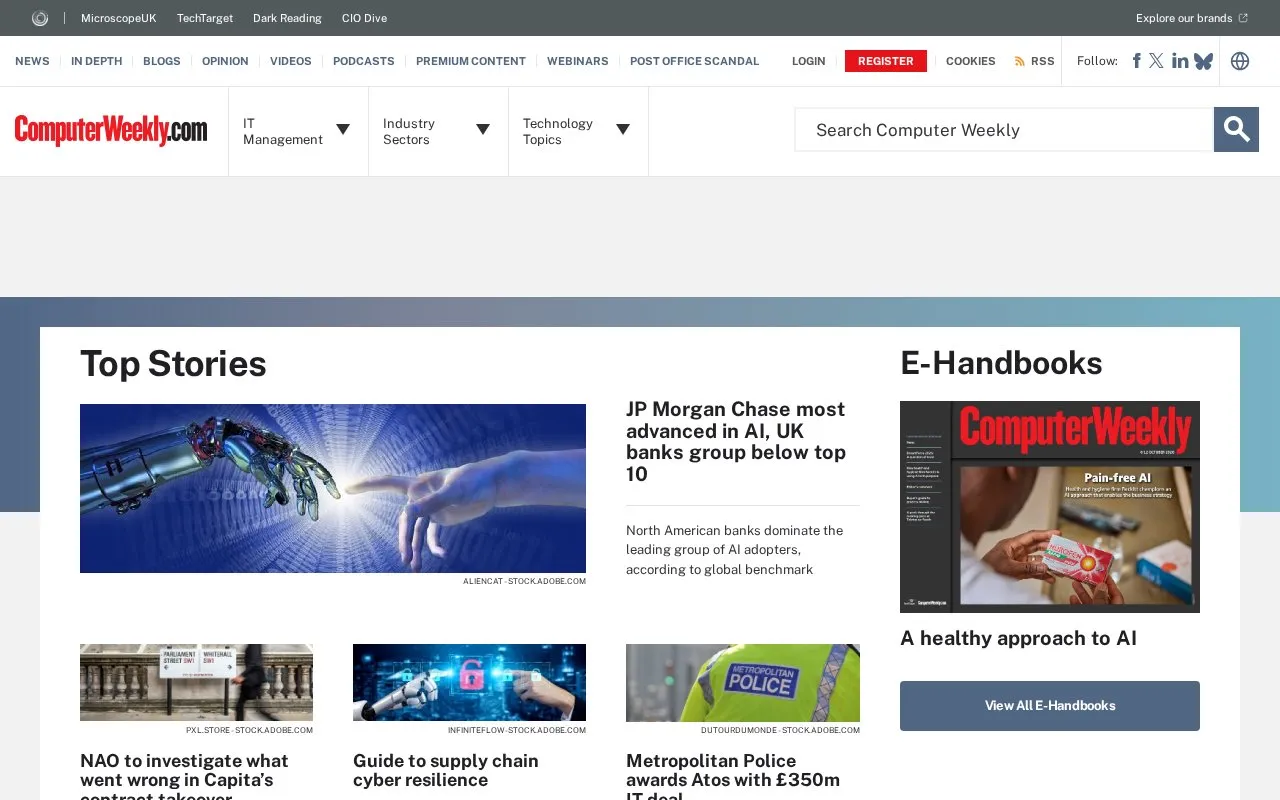Open the LinkedIn follow icon
The image size is (1280, 800).
1180,61
